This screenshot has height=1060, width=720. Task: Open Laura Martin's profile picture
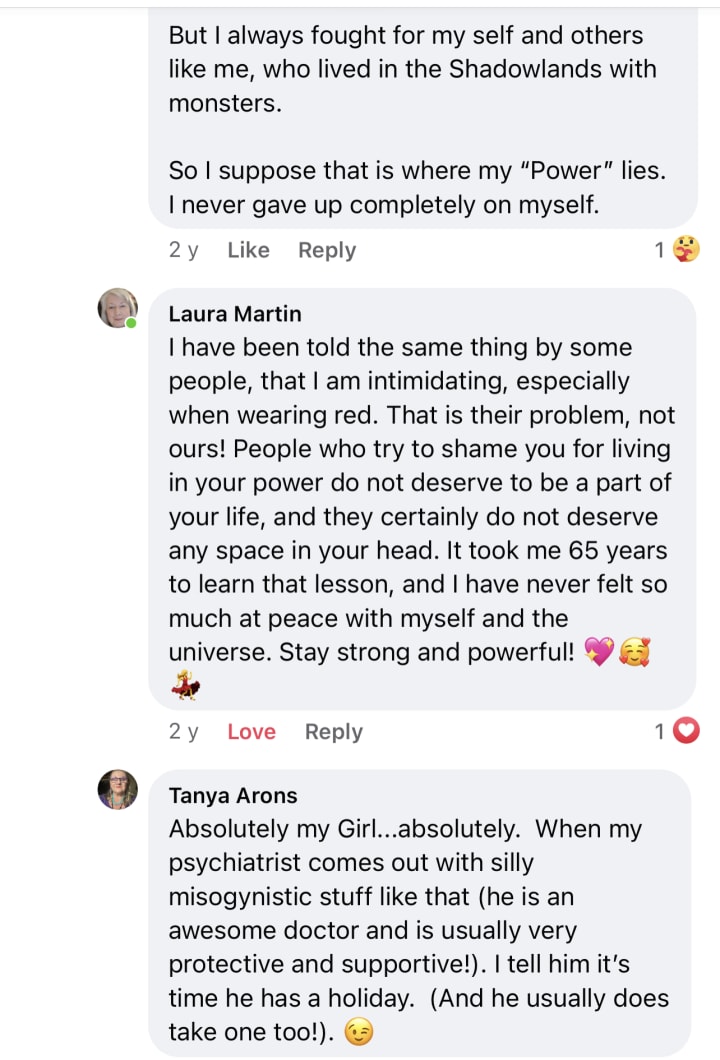click(x=117, y=308)
